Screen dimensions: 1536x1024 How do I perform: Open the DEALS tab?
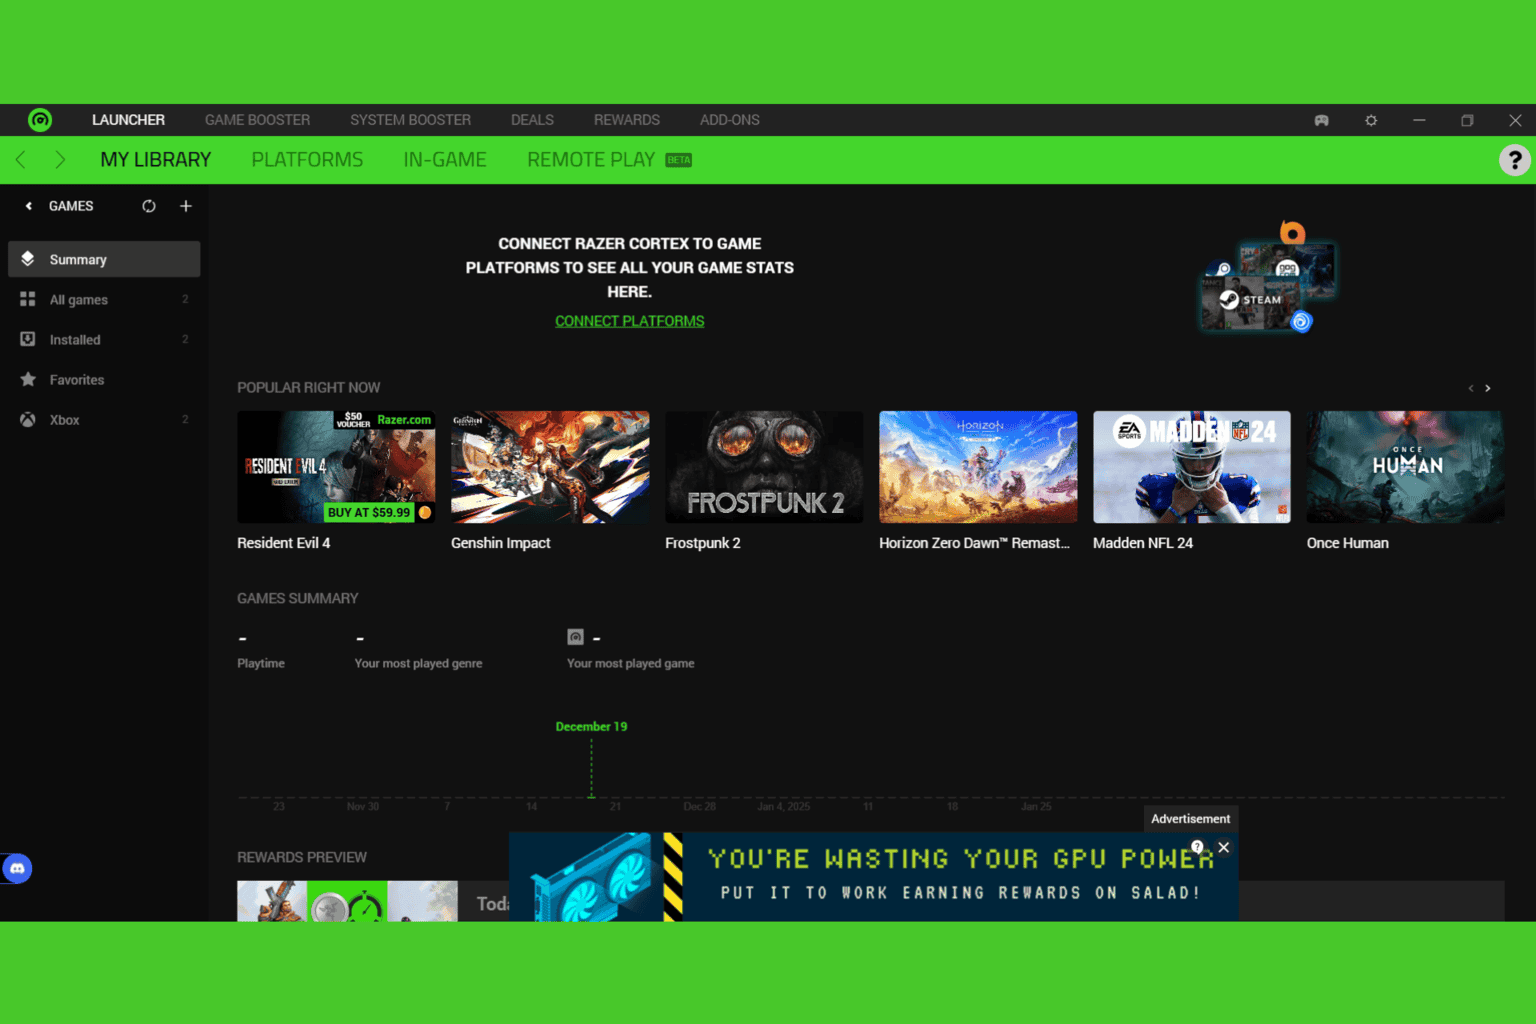(x=532, y=120)
